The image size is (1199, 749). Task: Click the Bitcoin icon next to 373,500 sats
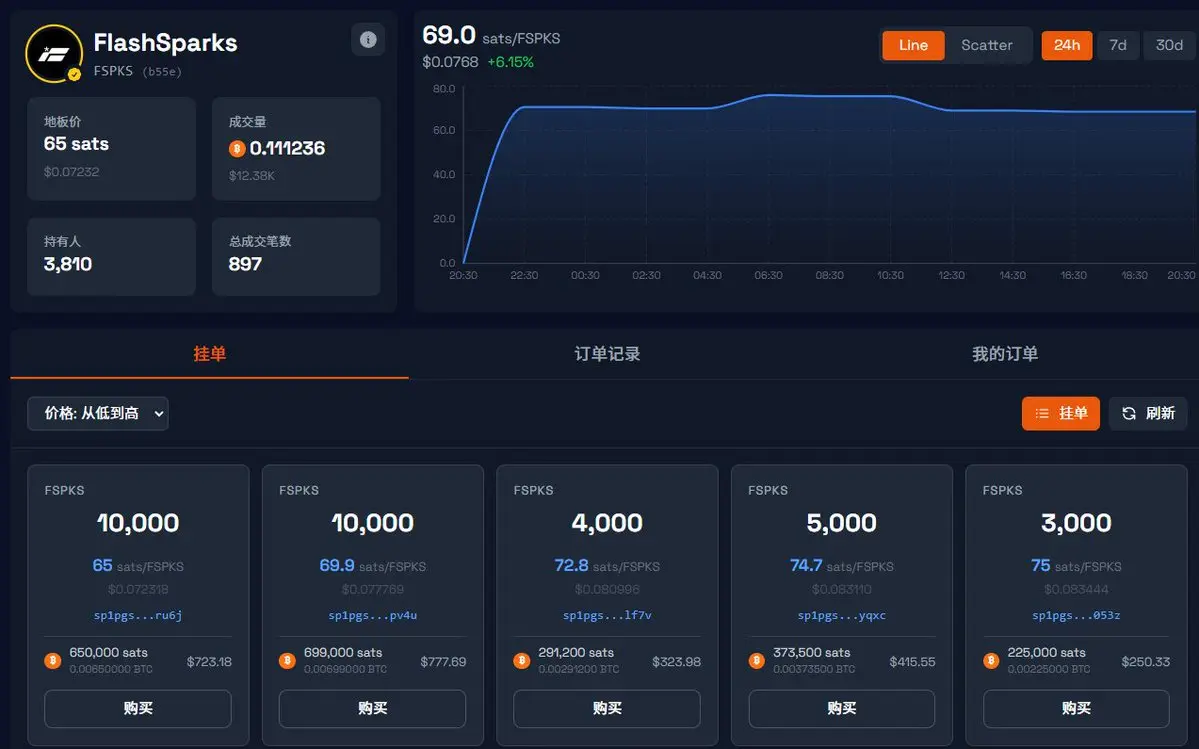coord(756,660)
